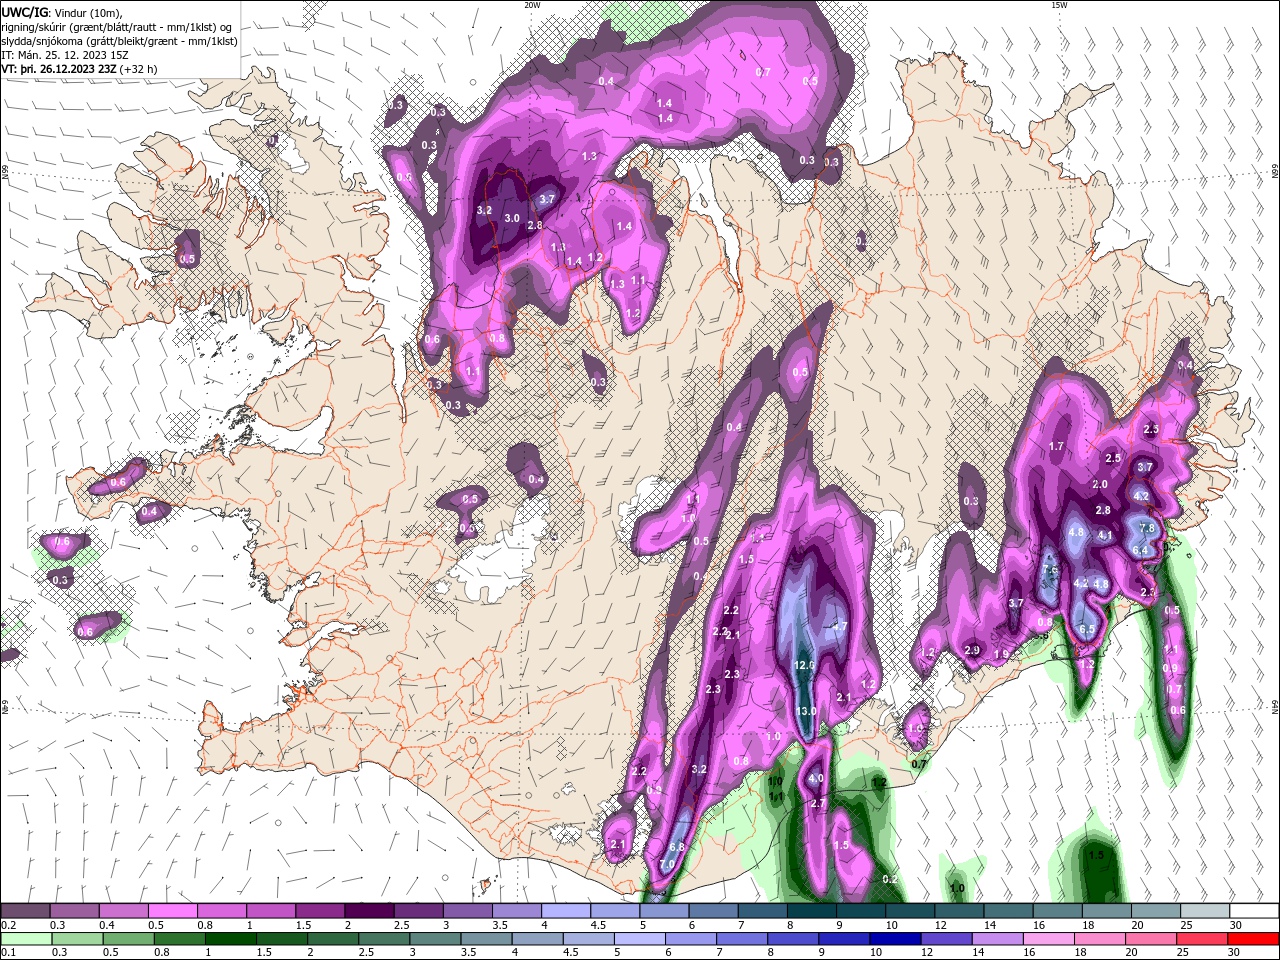Click the "4.0" value south of the glacier
The height and width of the screenshot is (960, 1280).
pyautogui.click(x=816, y=779)
